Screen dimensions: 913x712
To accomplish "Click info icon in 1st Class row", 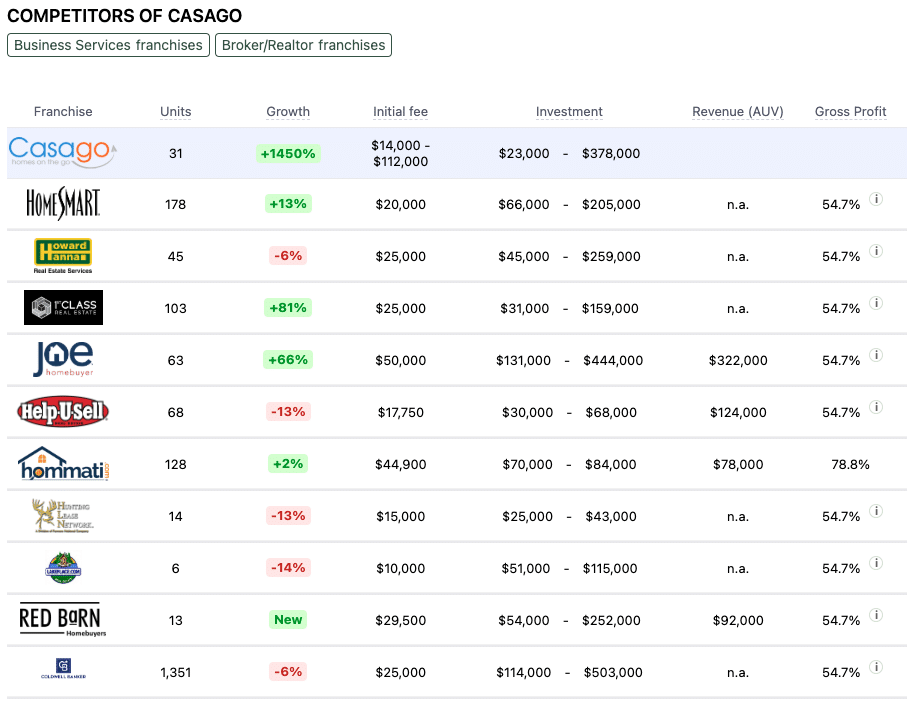I will [x=876, y=303].
